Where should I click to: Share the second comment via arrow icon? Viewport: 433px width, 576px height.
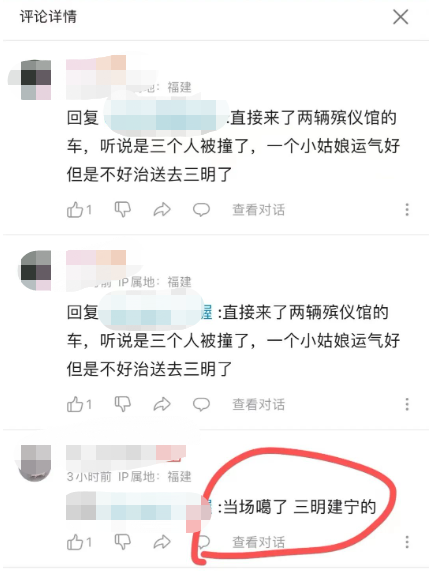[162, 404]
